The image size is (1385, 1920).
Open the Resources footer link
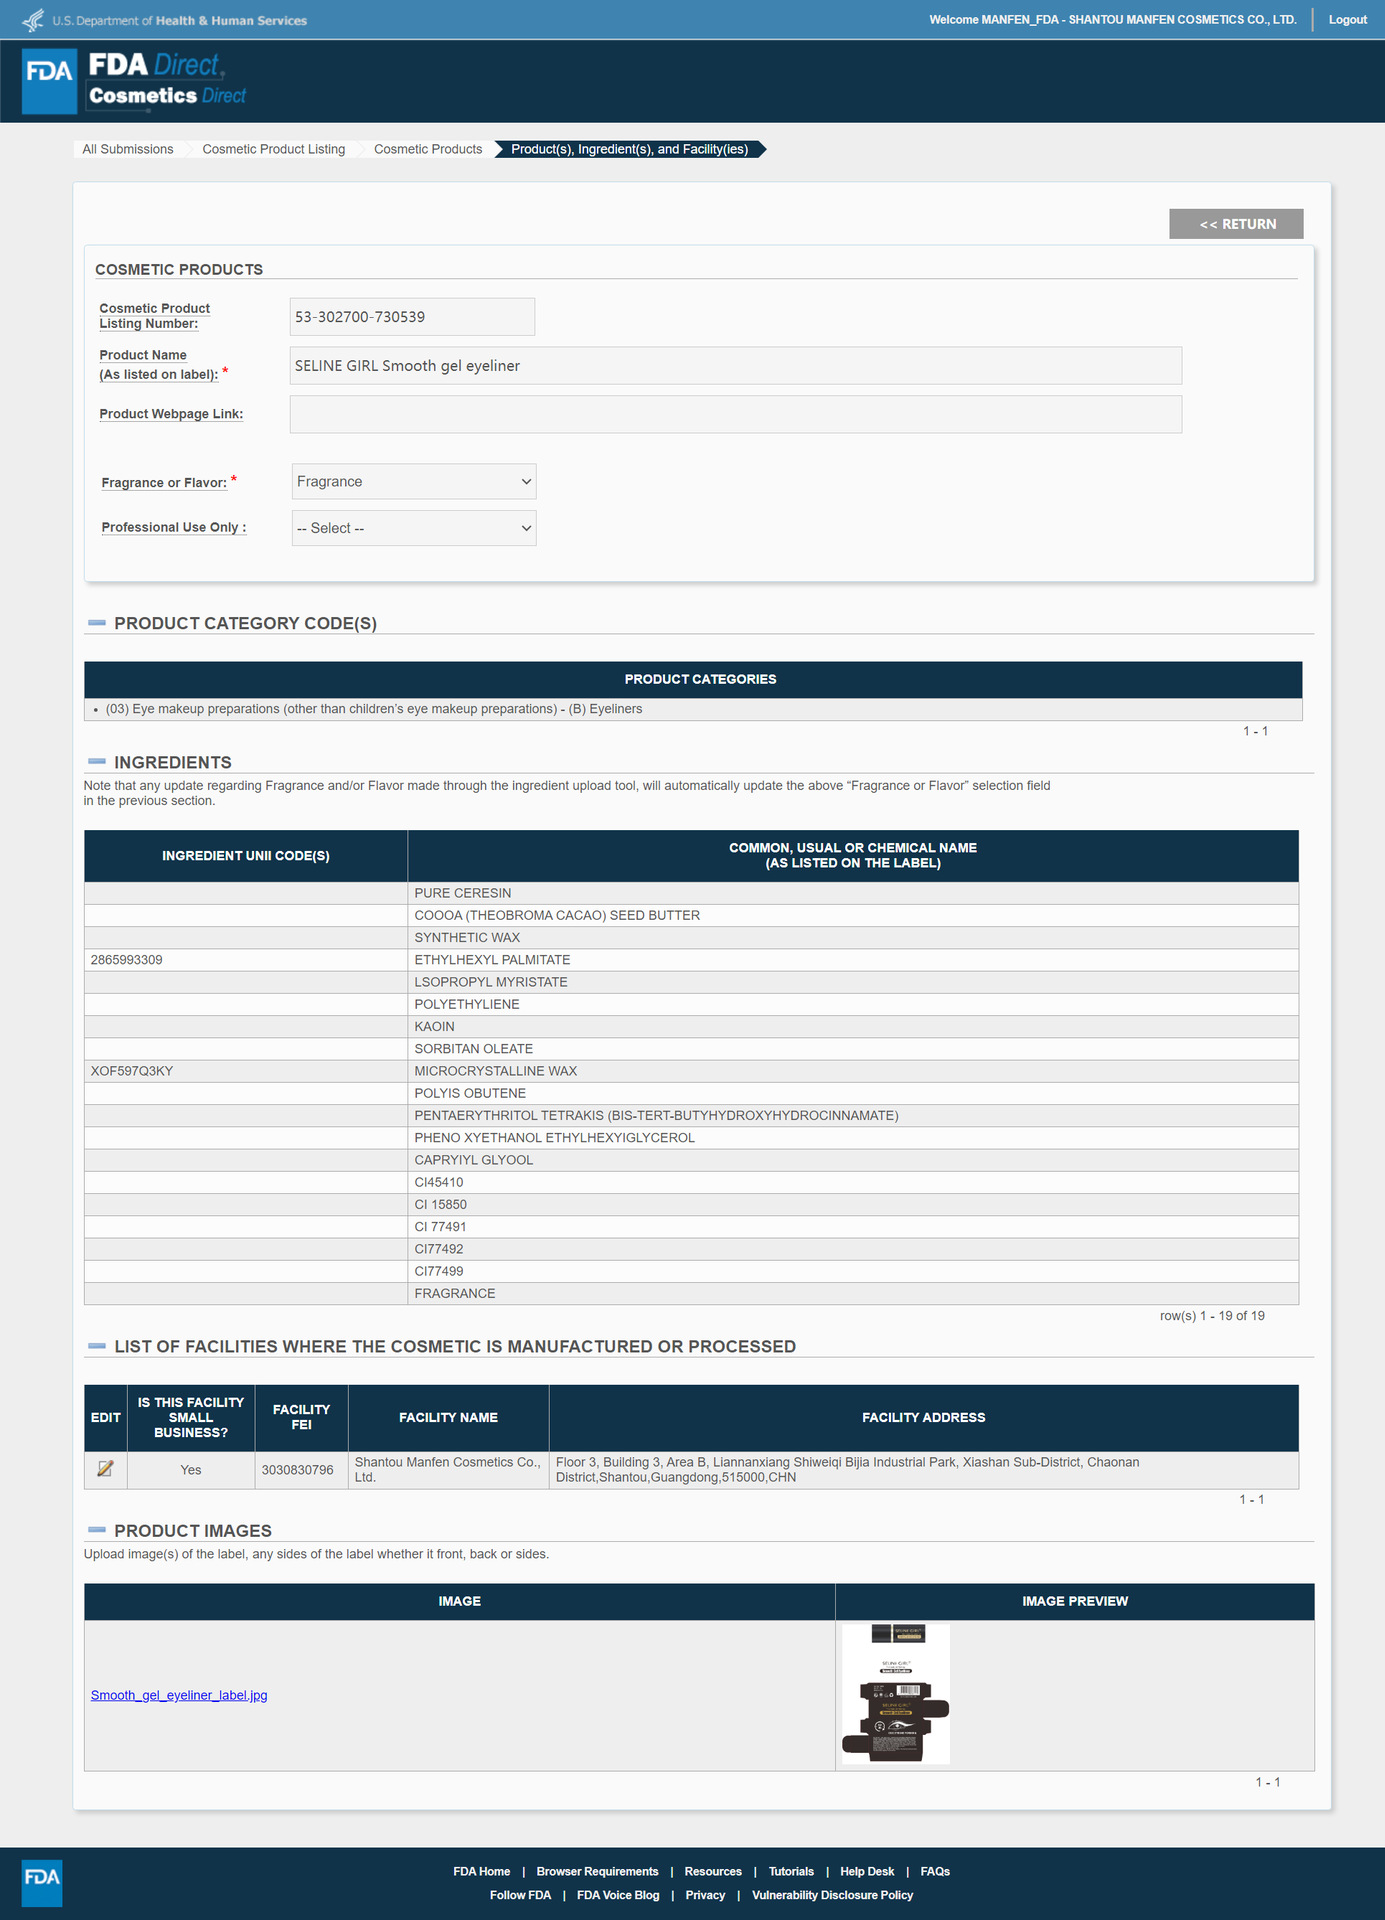tap(713, 1871)
